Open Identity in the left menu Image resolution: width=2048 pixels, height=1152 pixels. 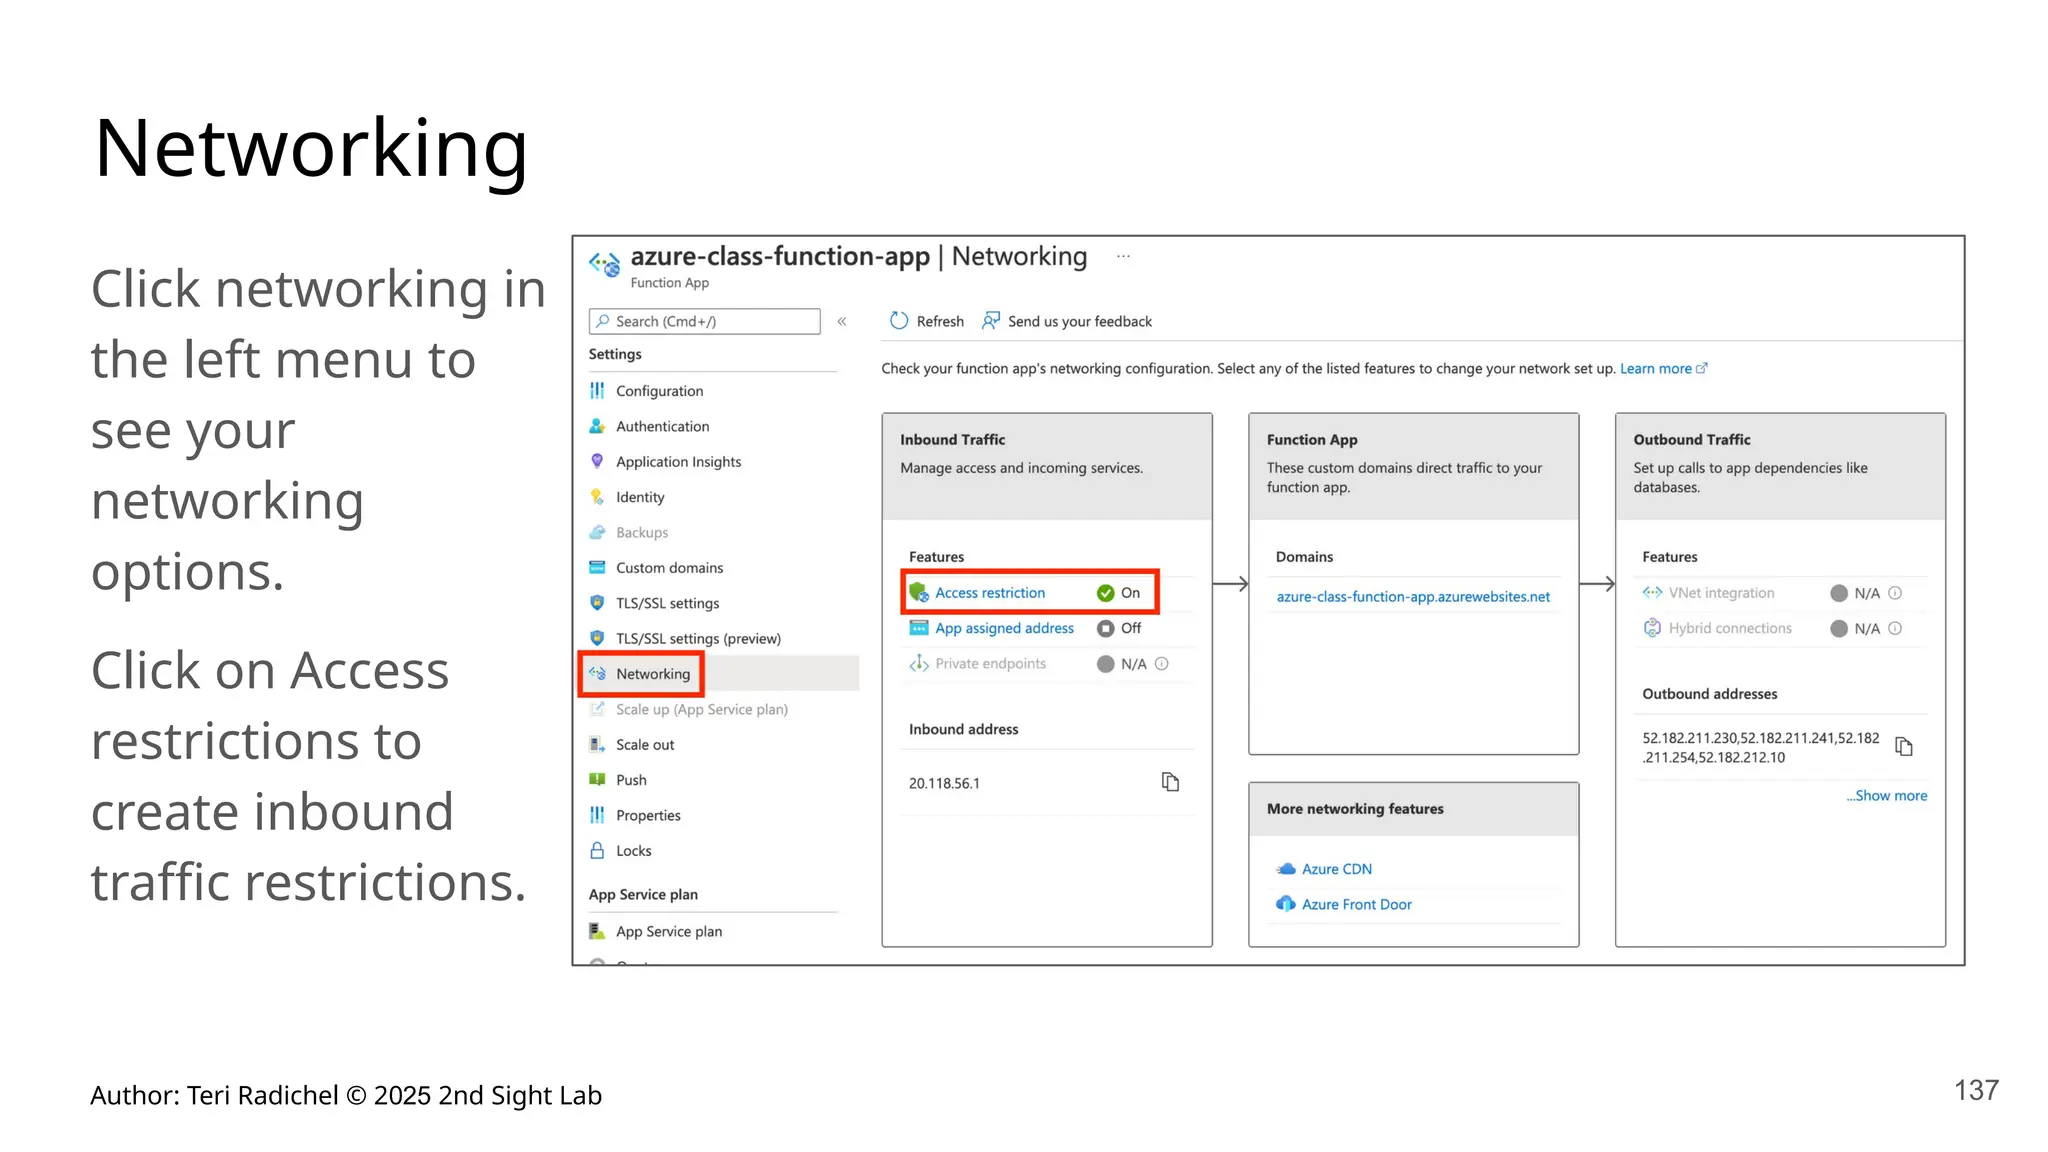[x=640, y=497]
